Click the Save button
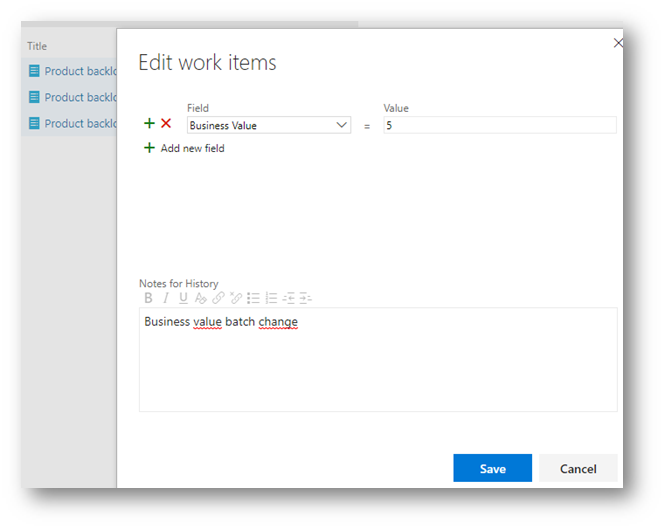This screenshot has width=665, height=530. pos(492,468)
